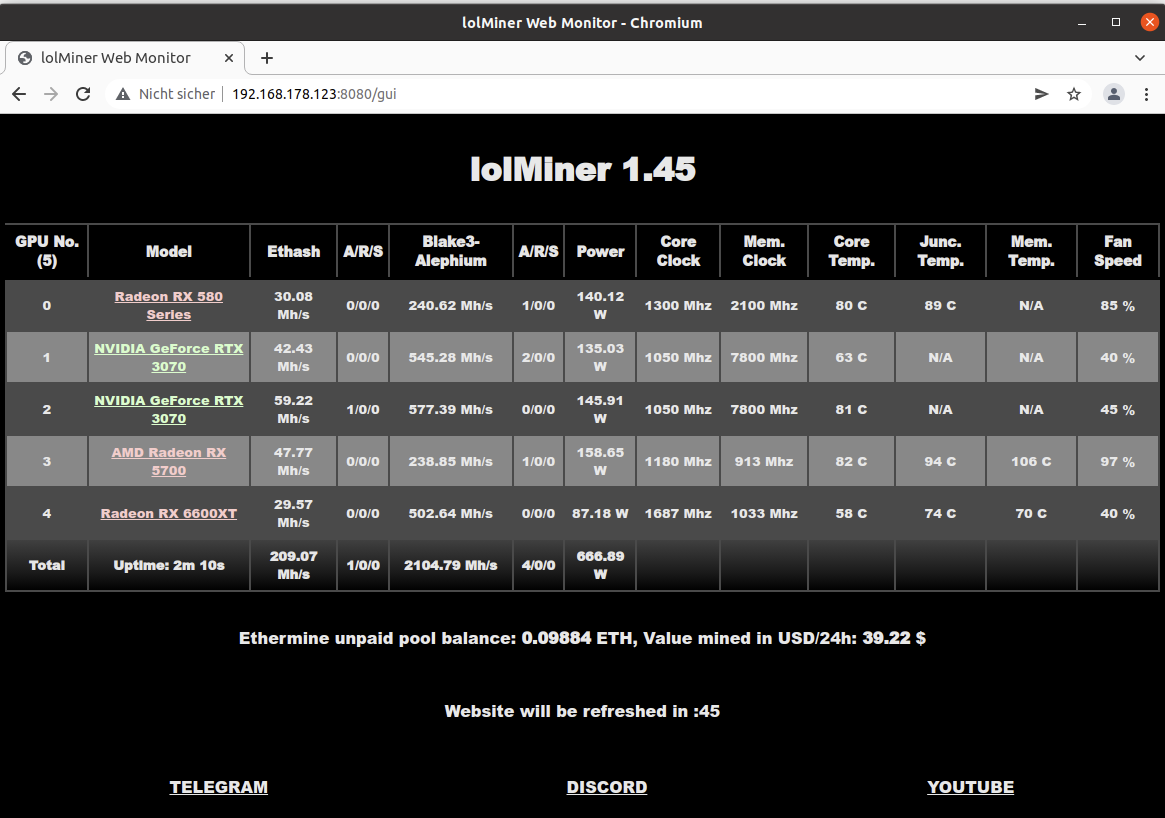
Task: Open the DISCORD link
Action: 606,787
